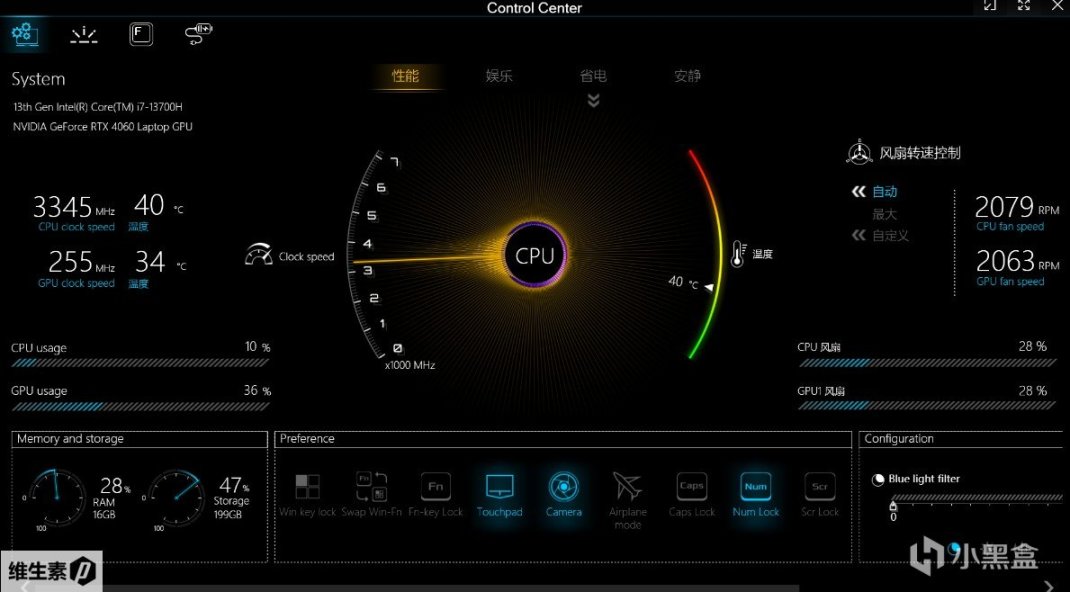Screen dimensions: 1070x592
Task: Click the scroll right arrow at bottom
Action: tap(1050, 586)
